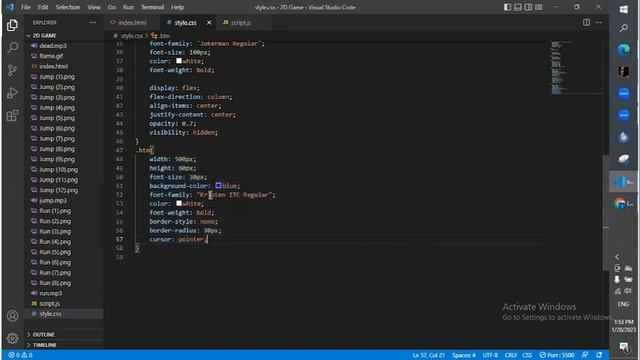640x360 pixels.
Task: Open Microsoft Edge from taskbar
Action: (623, 50)
